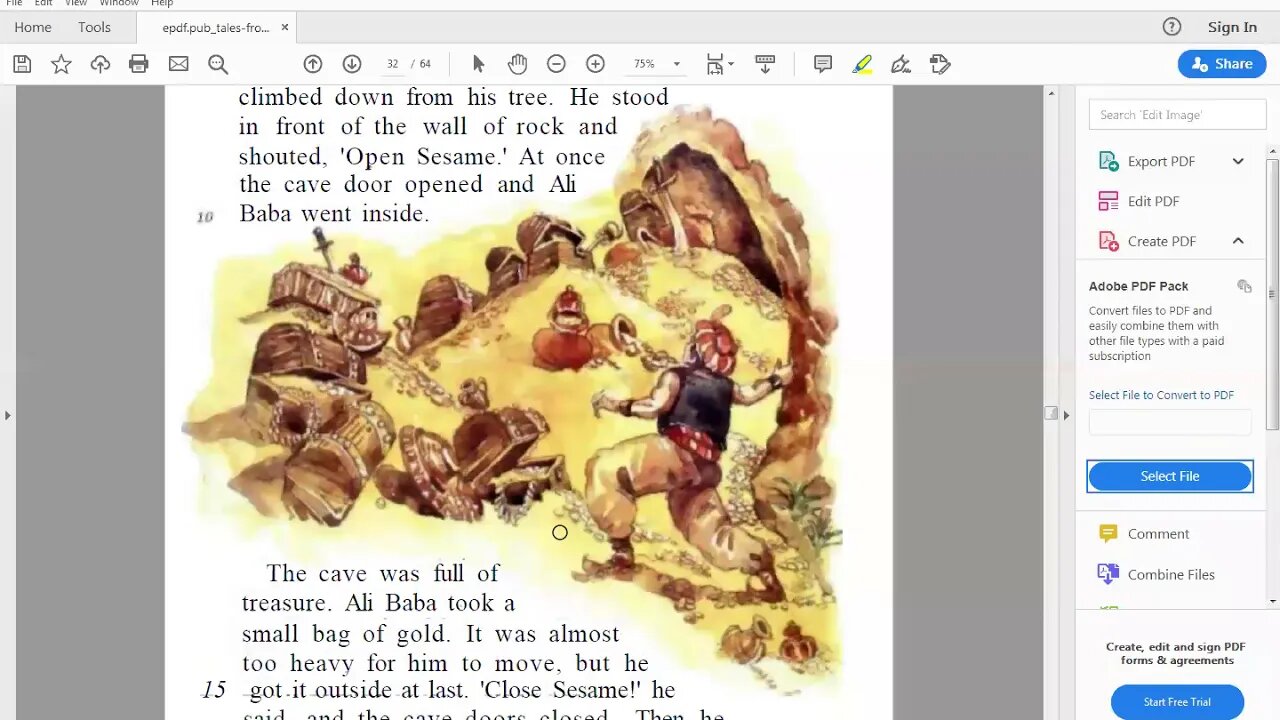1280x720 pixels.
Task: Click the read mode scrolling icon
Action: pyautogui.click(x=765, y=64)
